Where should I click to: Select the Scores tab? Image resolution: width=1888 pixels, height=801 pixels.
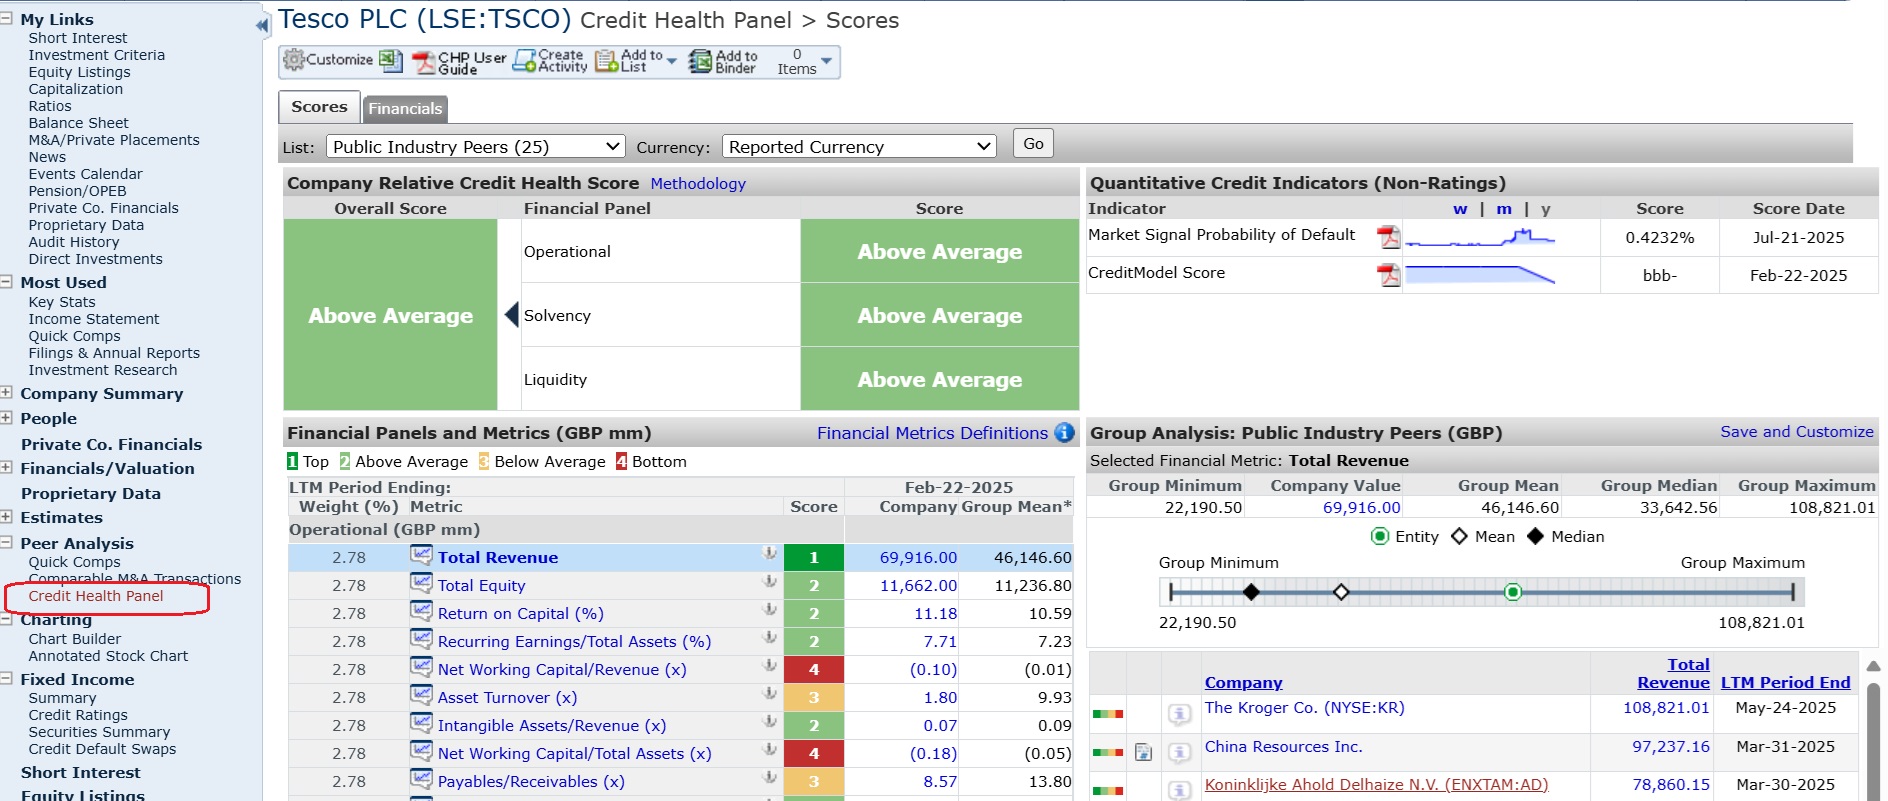(x=319, y=107)
